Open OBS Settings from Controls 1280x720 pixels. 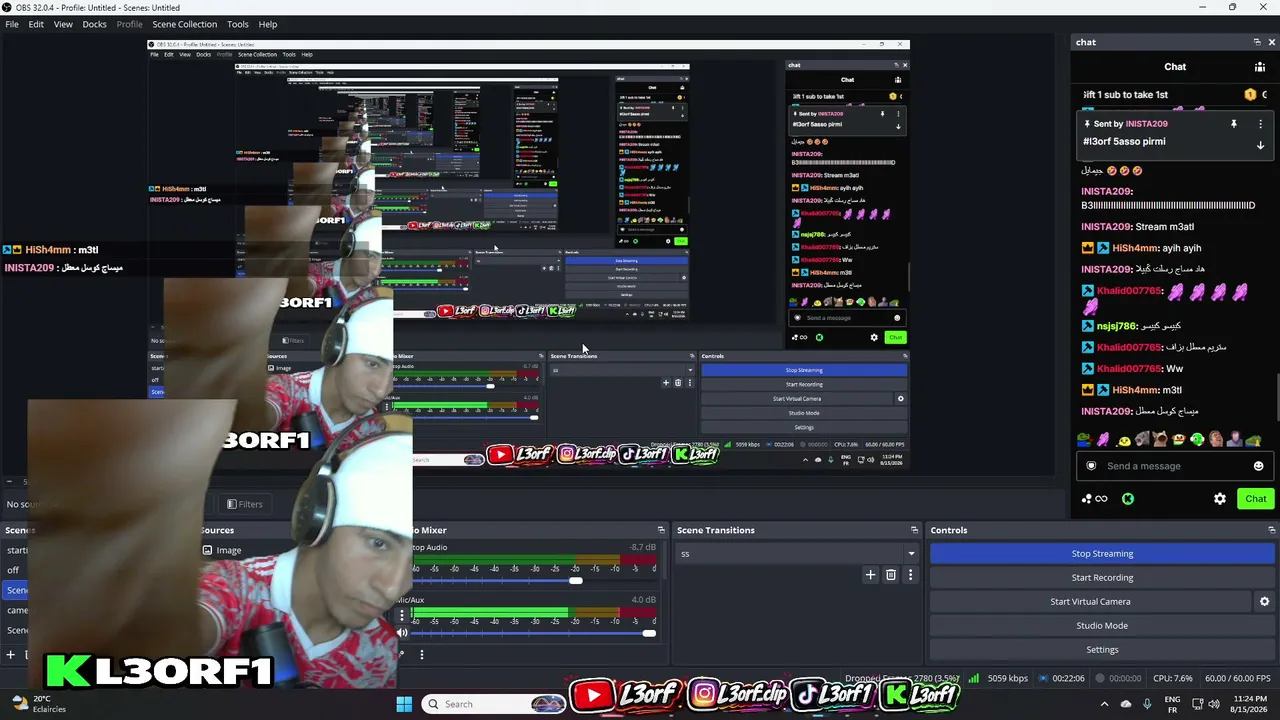tap(1102, 650)
